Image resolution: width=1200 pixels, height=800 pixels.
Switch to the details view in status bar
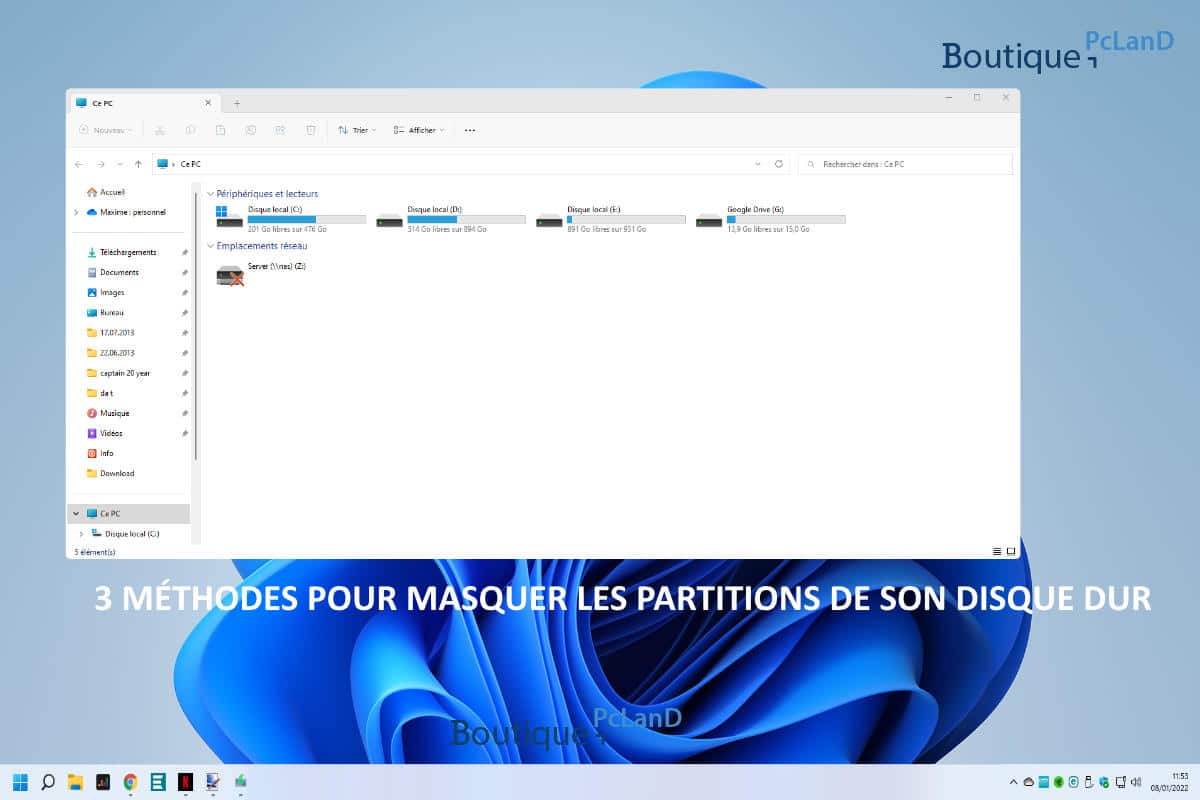point(997,551)
